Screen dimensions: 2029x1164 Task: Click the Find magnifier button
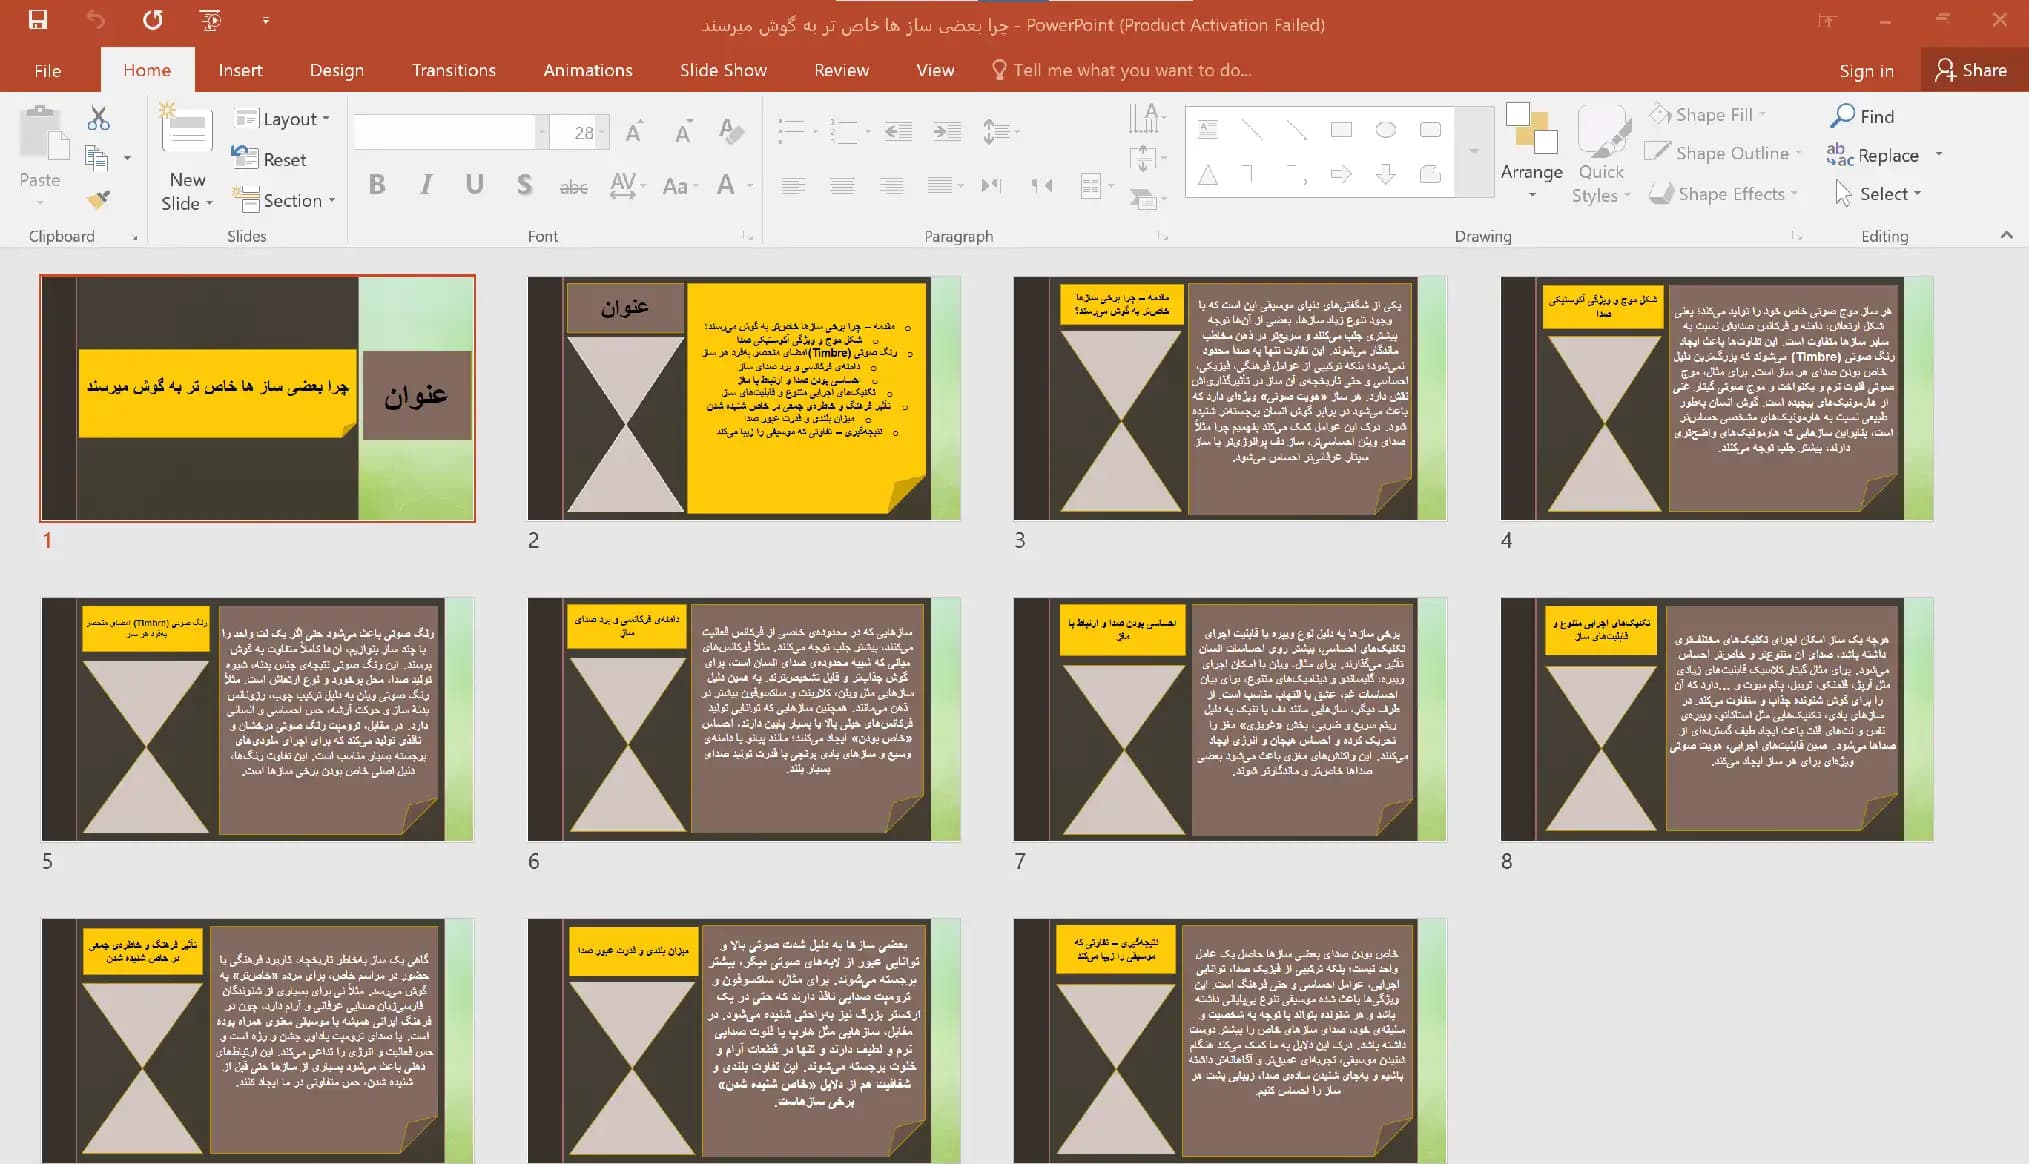point(1862,116)
